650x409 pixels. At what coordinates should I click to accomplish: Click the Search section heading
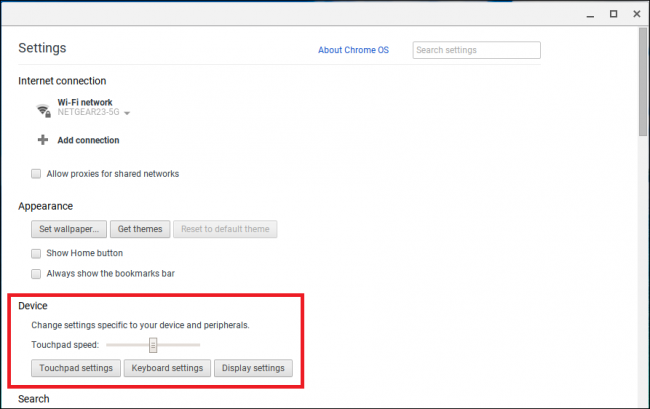coord(34,399)
